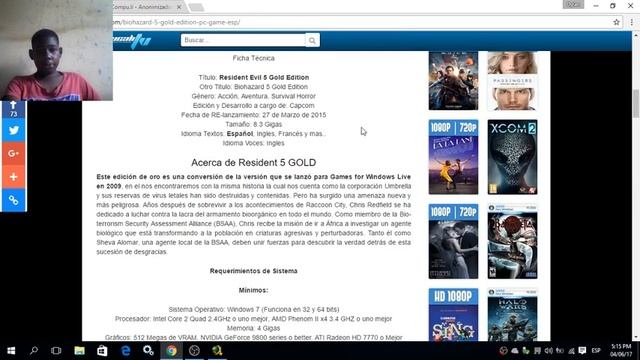Open Windows taskbar search
The height and width of the screenshot is (360, 640).
pyautogui.click(x=34, y=351)
